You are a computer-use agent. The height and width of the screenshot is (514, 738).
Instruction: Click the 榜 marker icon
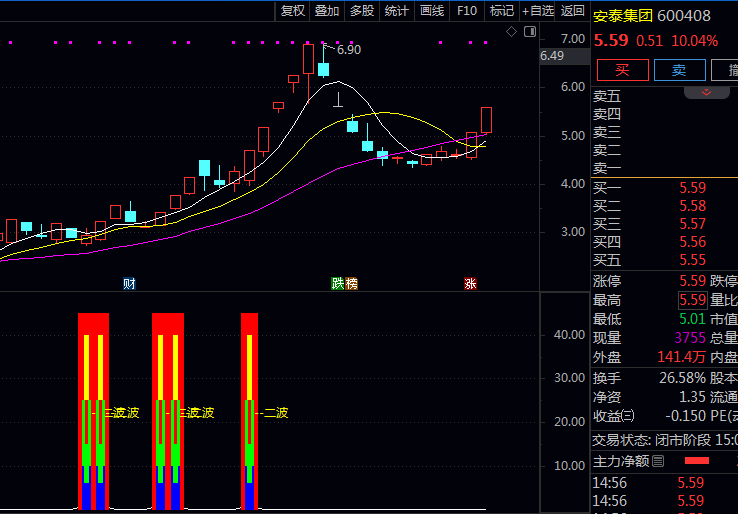[350, 283]
